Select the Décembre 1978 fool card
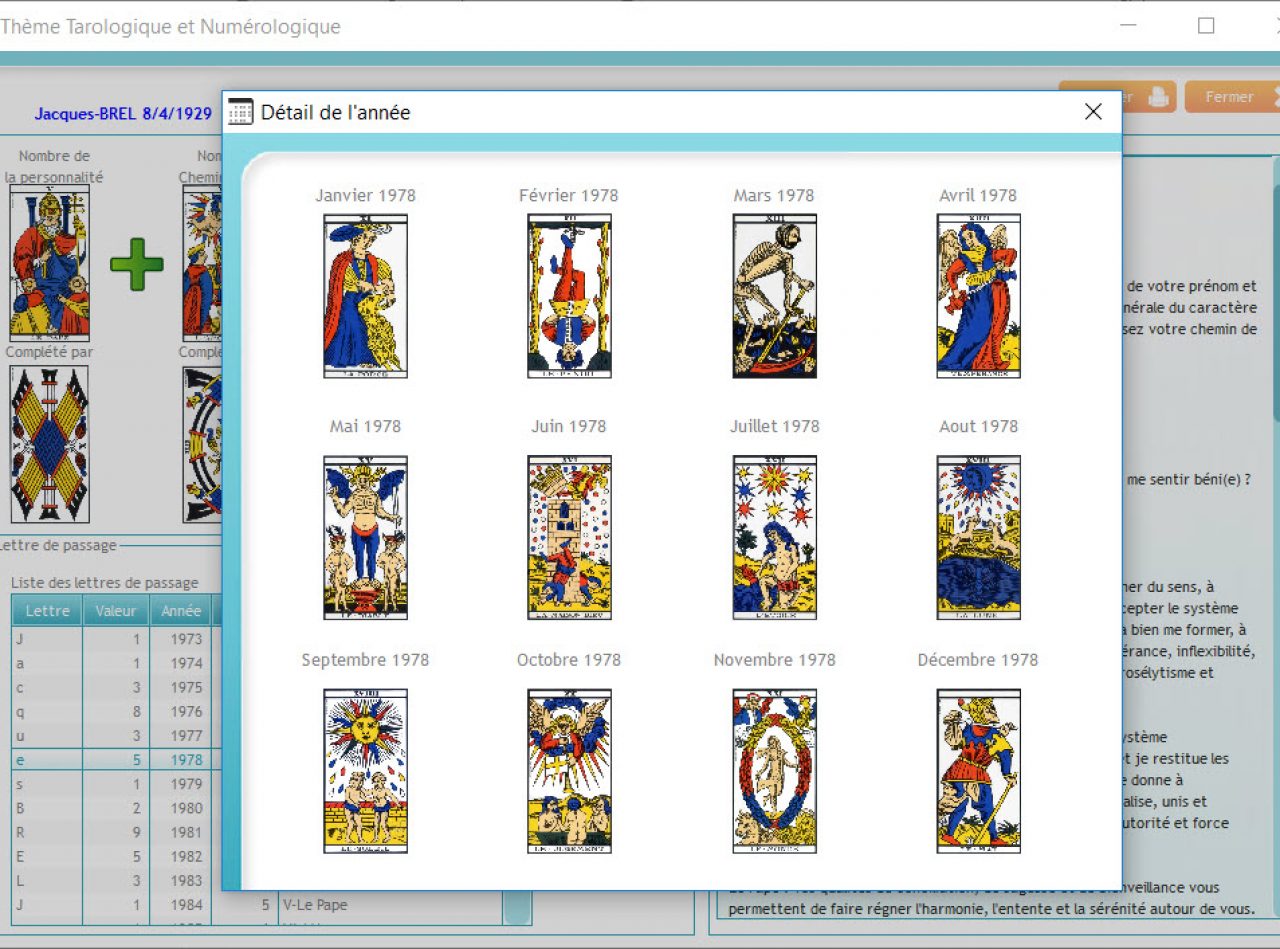This screenshot has height=949, width=1280. [978, 770]
